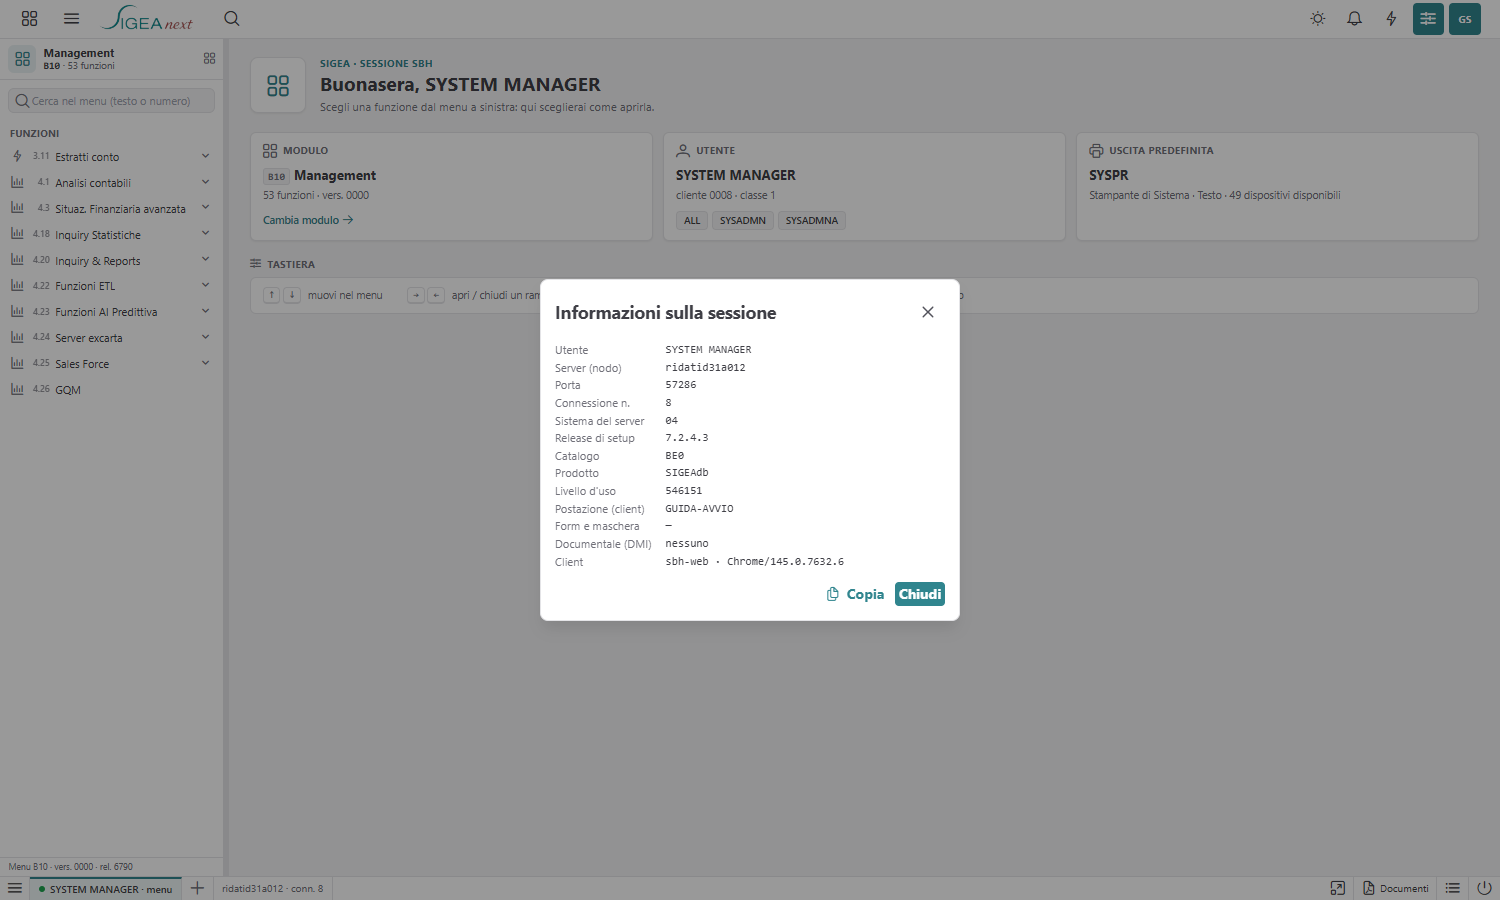The image size is (1500, 900).
Task: Click the power icon in the status bar
Action: pyautogui.click(x=1484, y=888)
